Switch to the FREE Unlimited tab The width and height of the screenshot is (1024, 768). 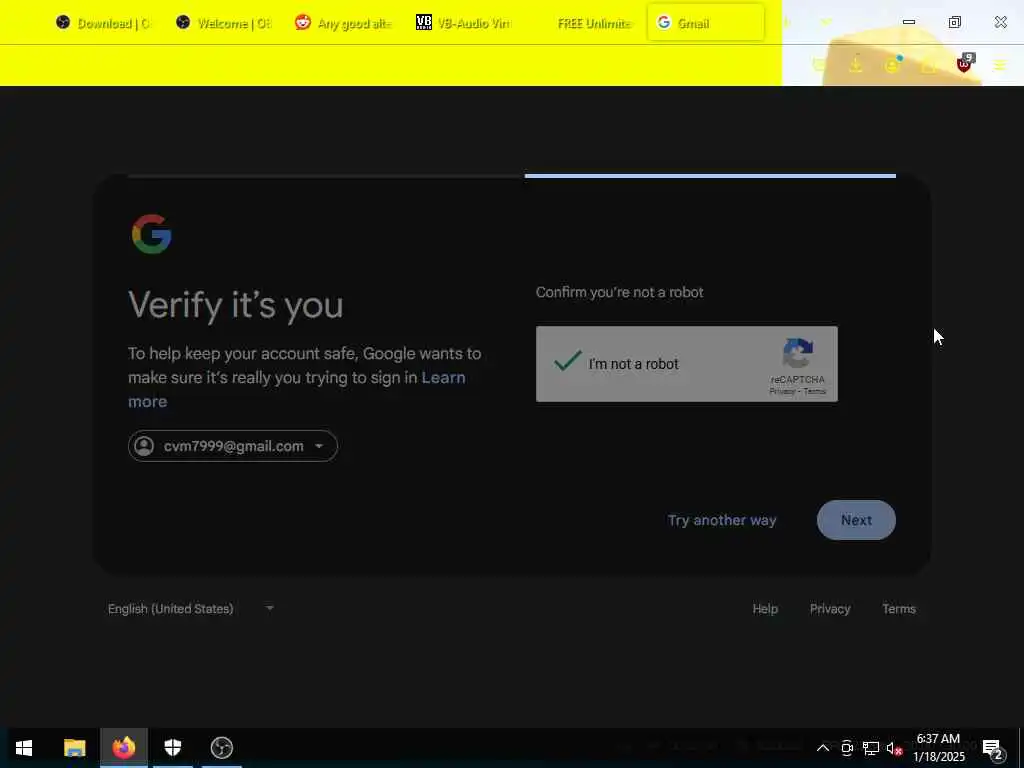pyautogui.click(x=583, y=23)
